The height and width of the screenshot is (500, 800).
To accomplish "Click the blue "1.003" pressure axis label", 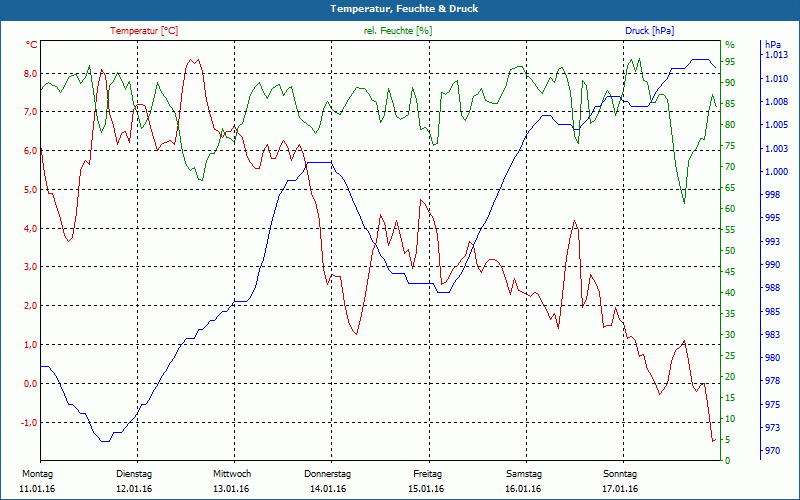I will click(776, 148).
